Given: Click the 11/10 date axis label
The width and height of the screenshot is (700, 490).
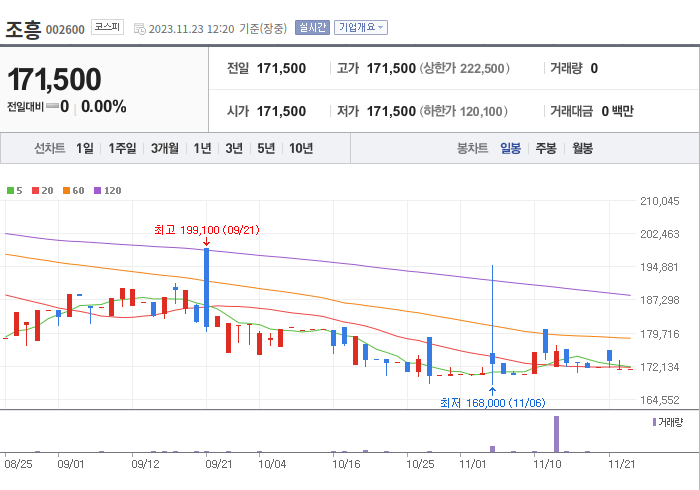Looking at the screenshot, I should click(547, 464).
